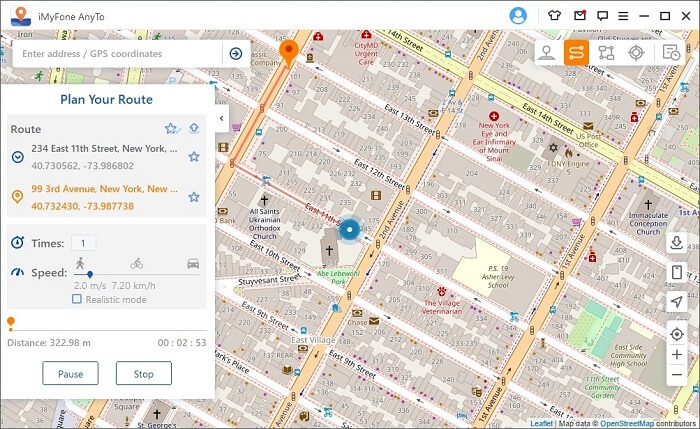Click the Speed gauge icon
The height and width of the screenshot is (429, 700).
17,272
